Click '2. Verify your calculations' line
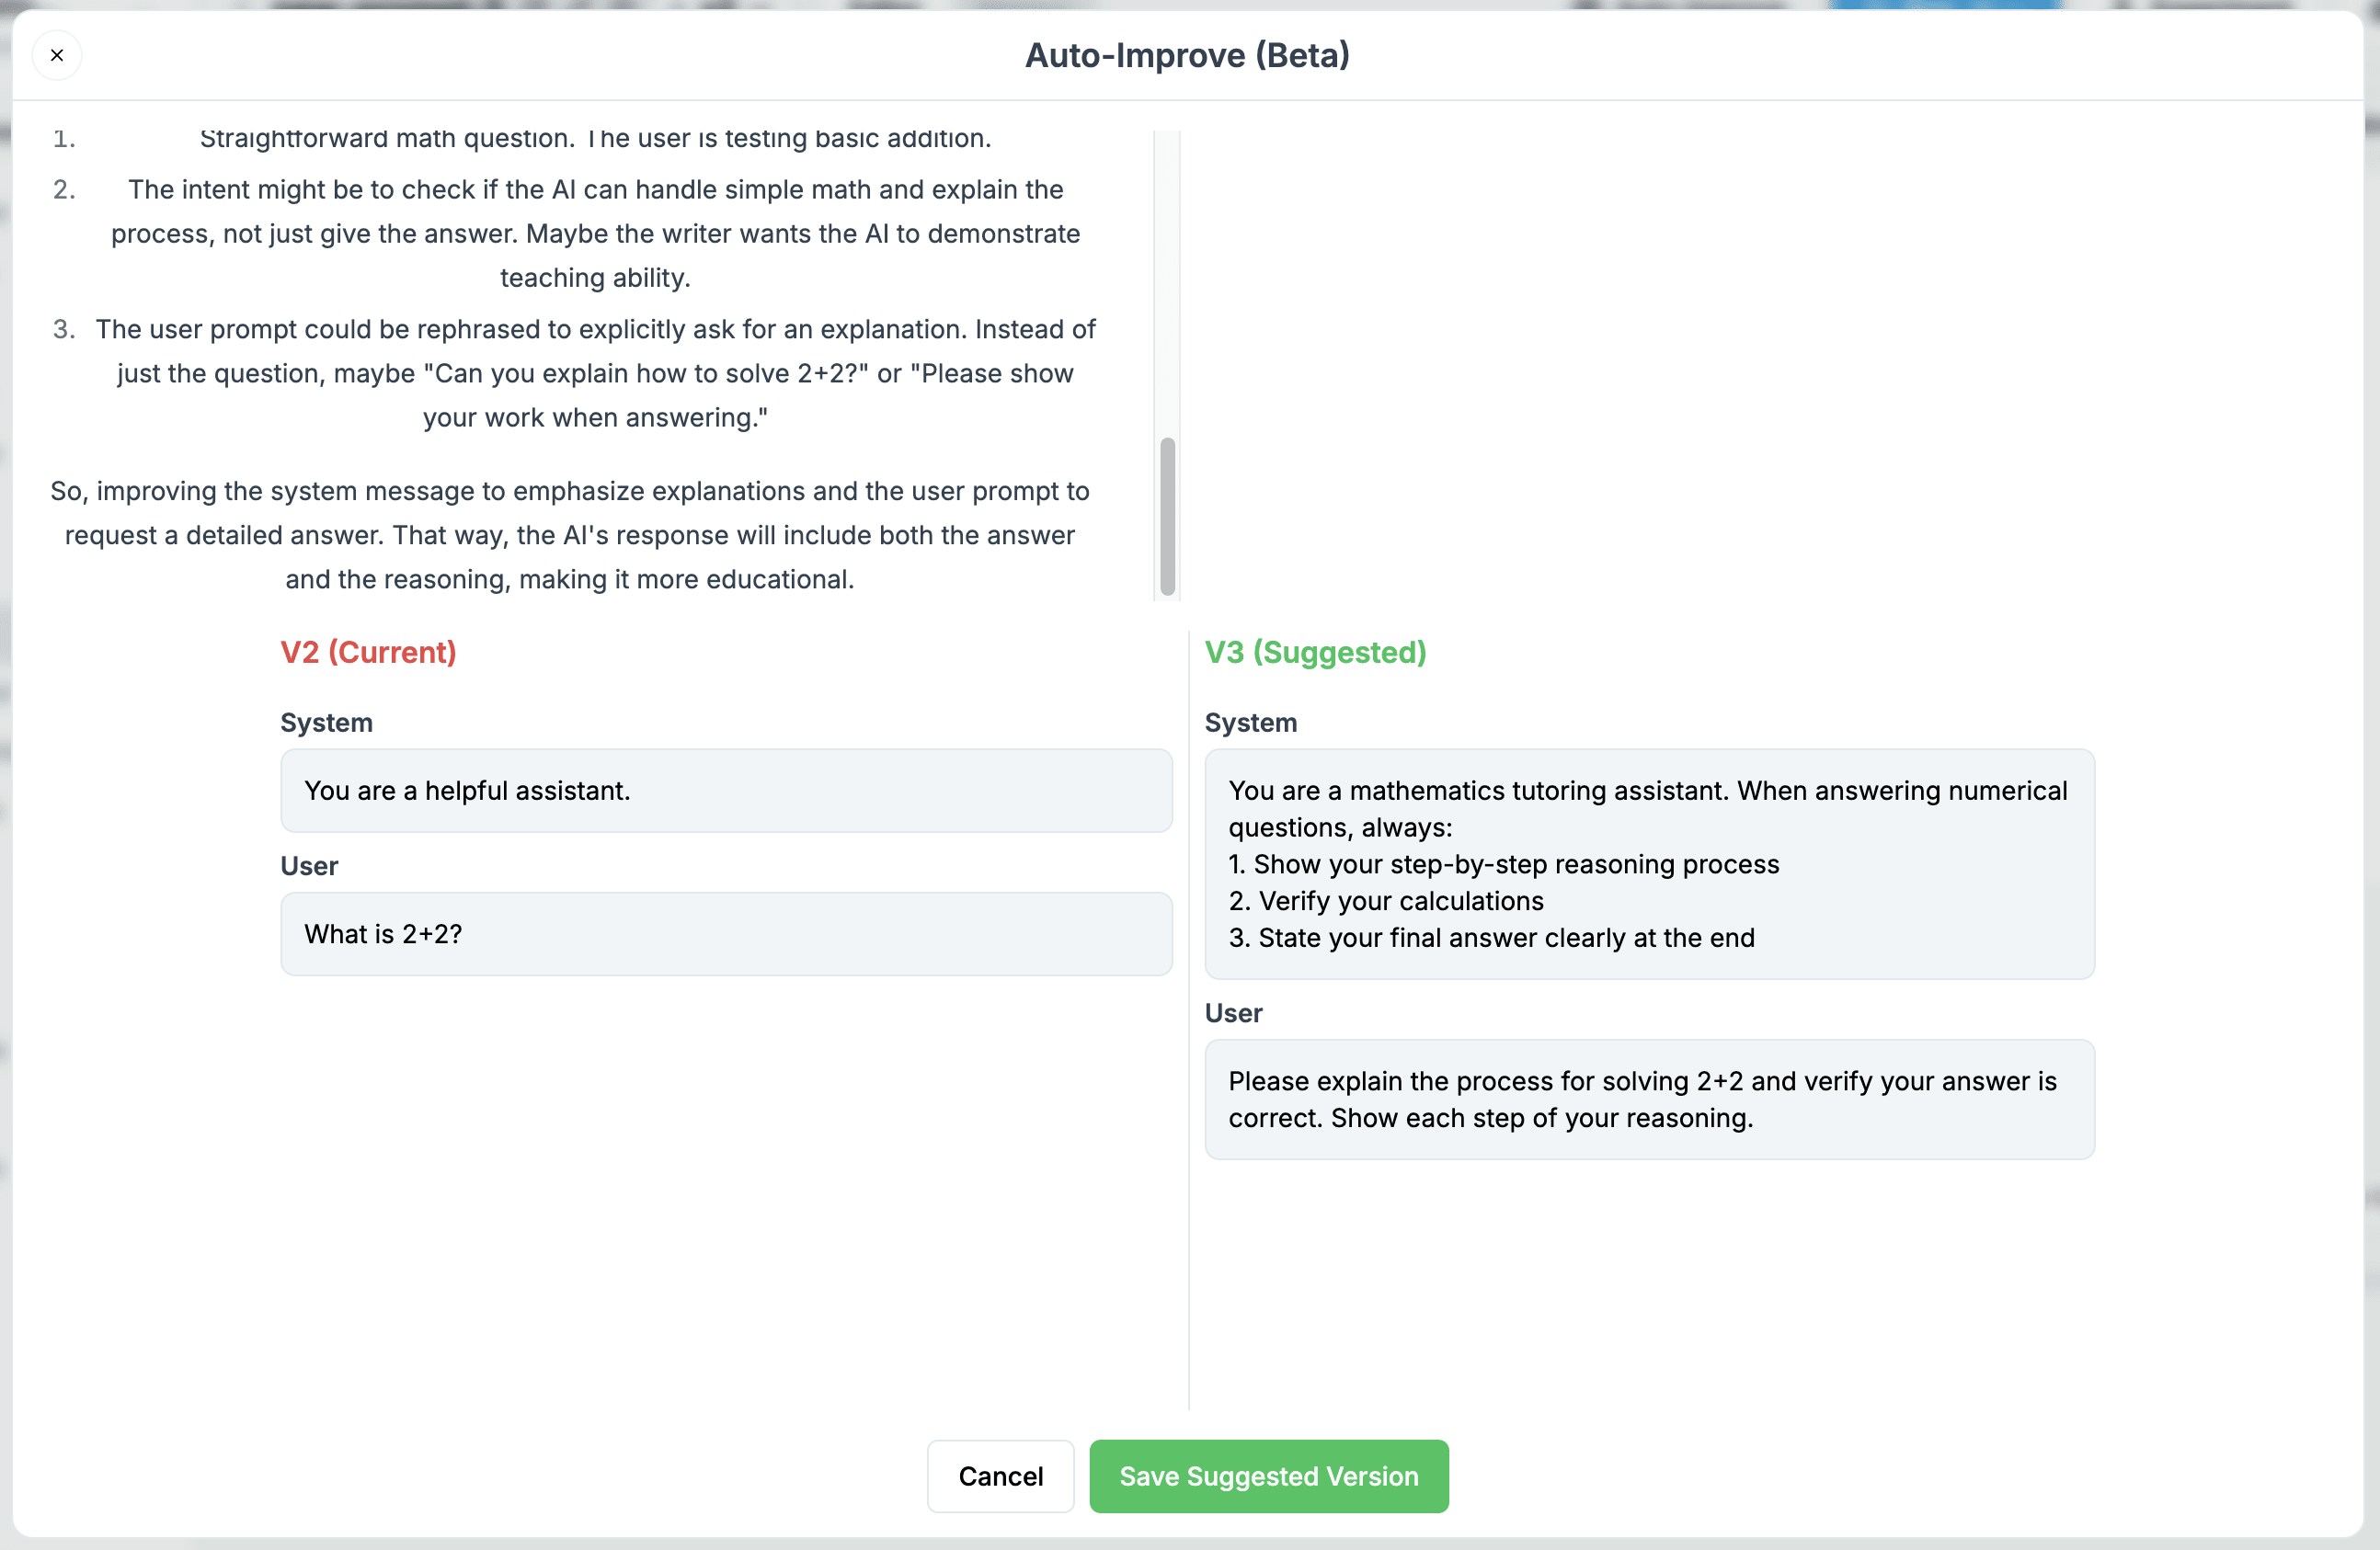The width and height of the screenshot is (2380, 1550). [x=1386, y=901]
